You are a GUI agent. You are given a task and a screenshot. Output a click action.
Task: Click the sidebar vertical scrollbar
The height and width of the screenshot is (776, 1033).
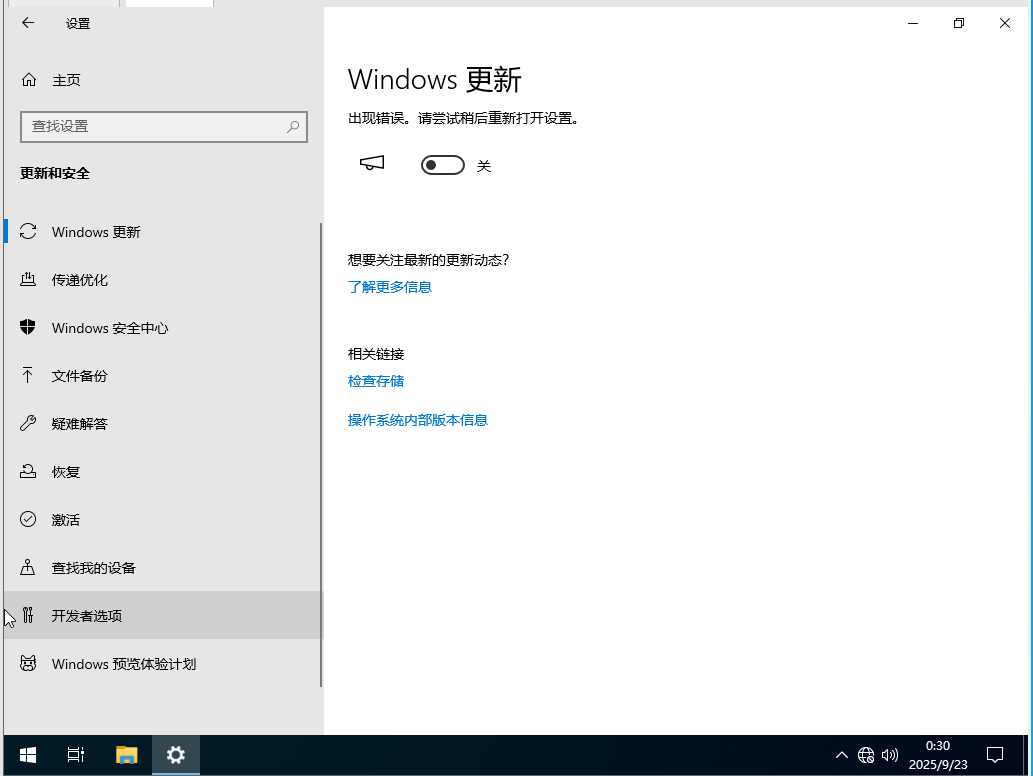click(x=321, y=455)
